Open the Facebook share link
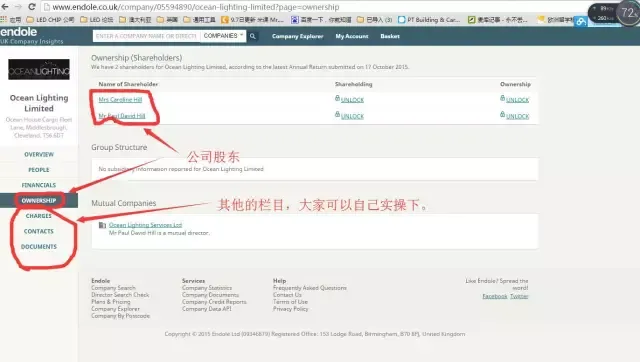The image size is (640, 362). click(495, 296)
